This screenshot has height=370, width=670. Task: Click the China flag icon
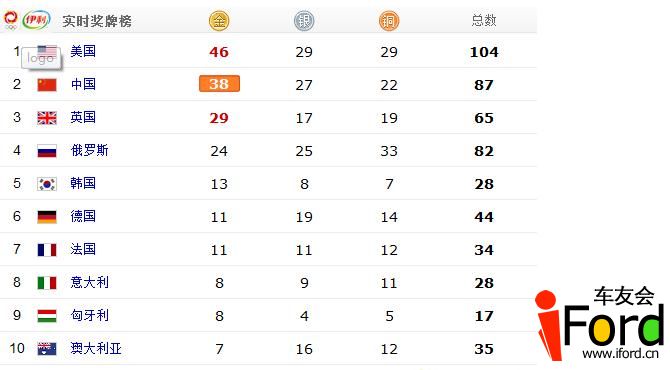pyautogui.click(x=47, y=85)
